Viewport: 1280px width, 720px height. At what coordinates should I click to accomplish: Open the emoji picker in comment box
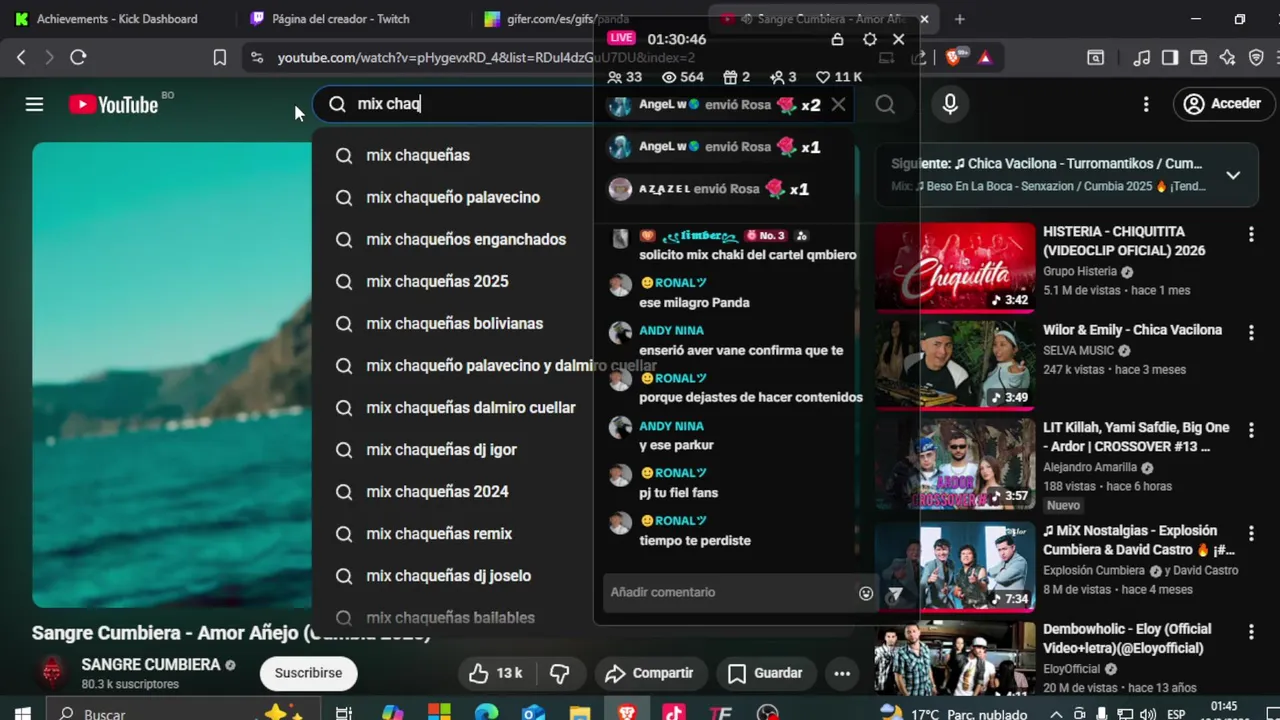(866, 593)
